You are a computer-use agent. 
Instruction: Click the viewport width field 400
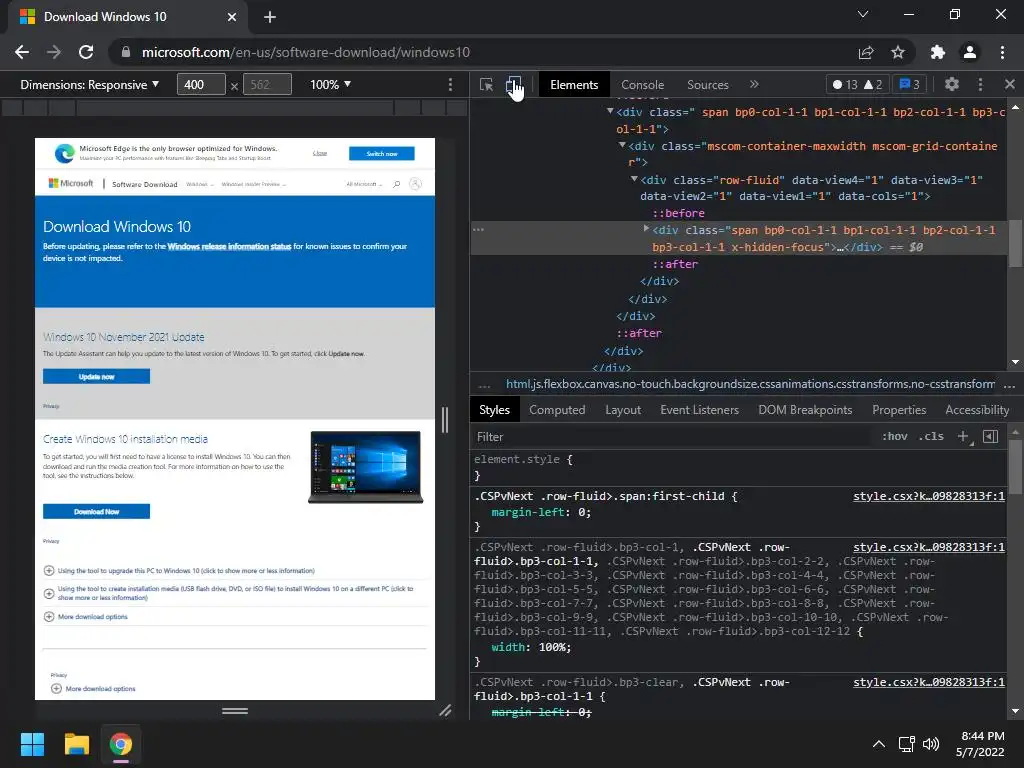tap(201, 85)
